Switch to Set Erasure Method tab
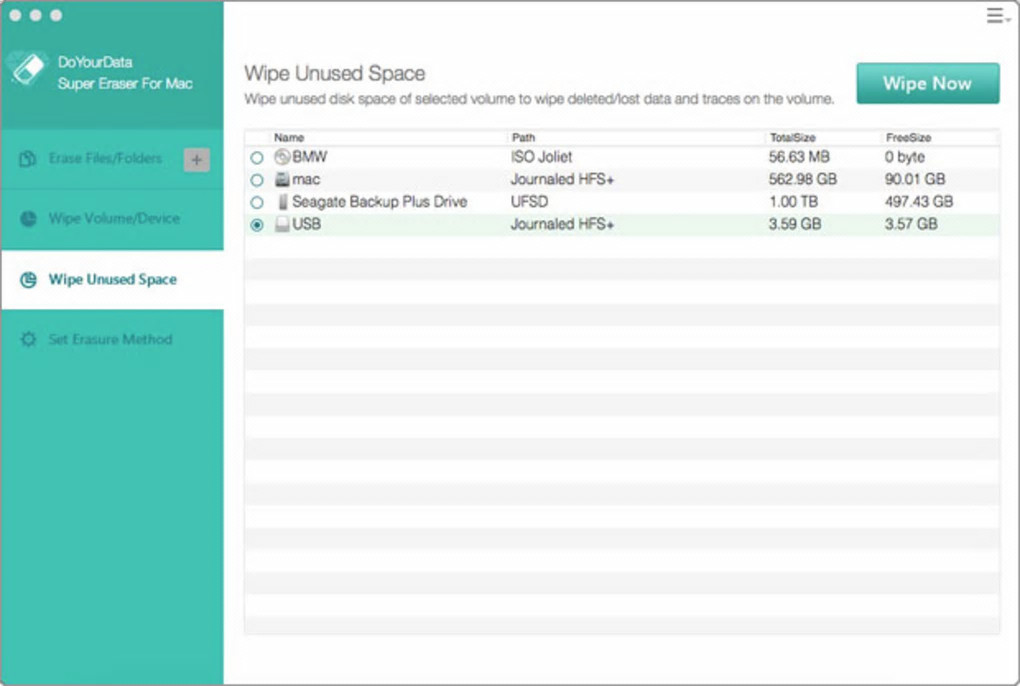The width and height of the screenshot is (1020, 686). 110,340
